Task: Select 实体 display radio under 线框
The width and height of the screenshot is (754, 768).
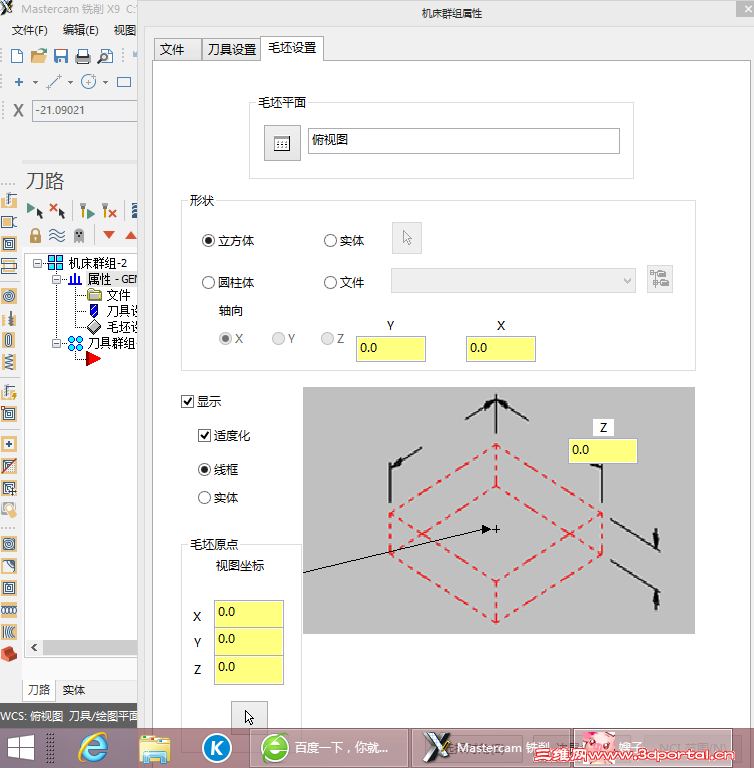Action: click(x=204, y=498)
